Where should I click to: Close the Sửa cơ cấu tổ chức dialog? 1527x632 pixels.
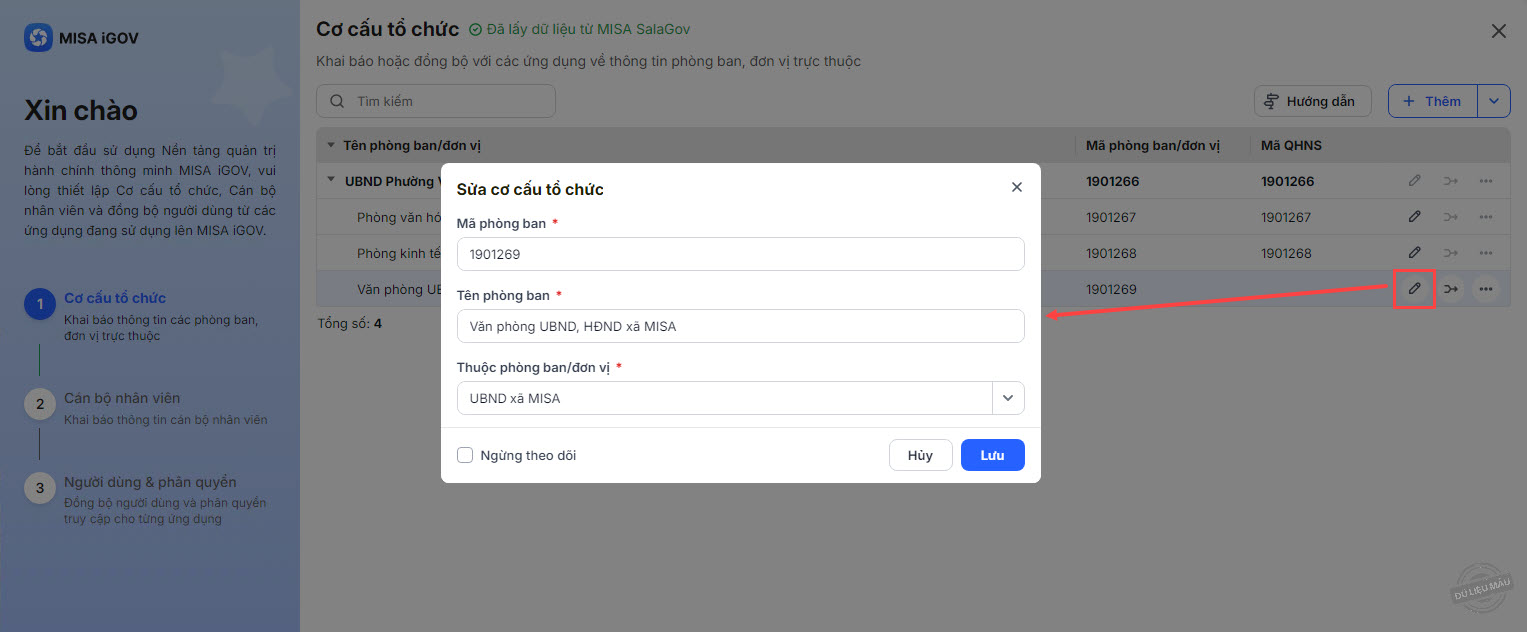coord(1017,187)
